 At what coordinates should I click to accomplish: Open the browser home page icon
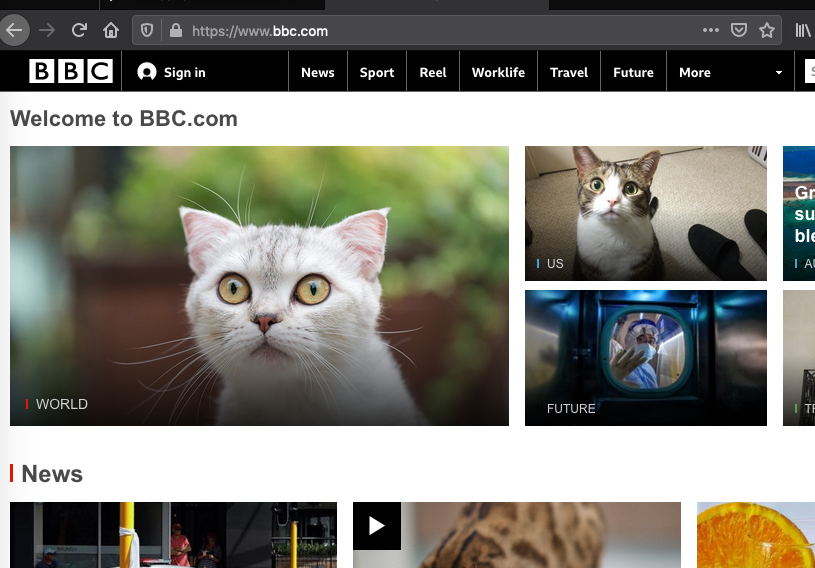point(111,31)
